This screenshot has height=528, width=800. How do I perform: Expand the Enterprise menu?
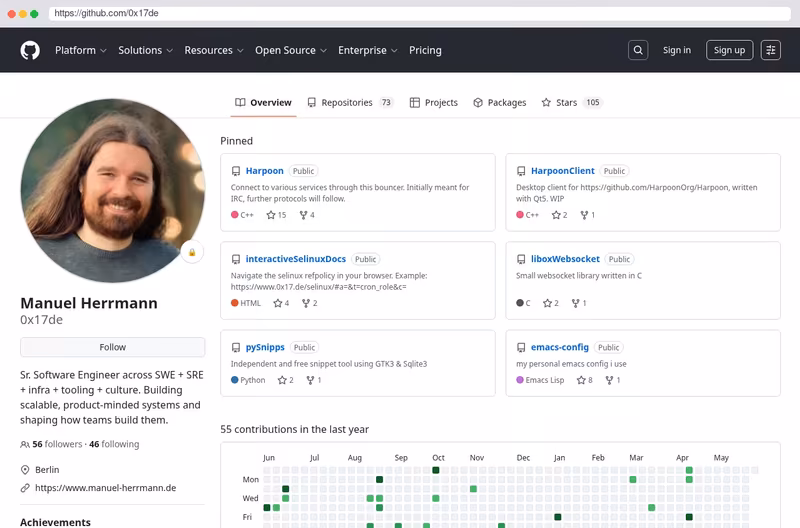(x=367, y=50)
